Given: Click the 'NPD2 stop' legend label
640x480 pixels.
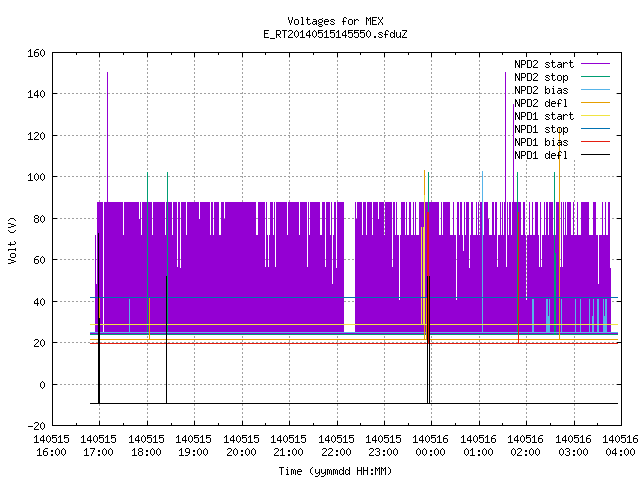Looking at the screenshot, I should tap(541, 77).
